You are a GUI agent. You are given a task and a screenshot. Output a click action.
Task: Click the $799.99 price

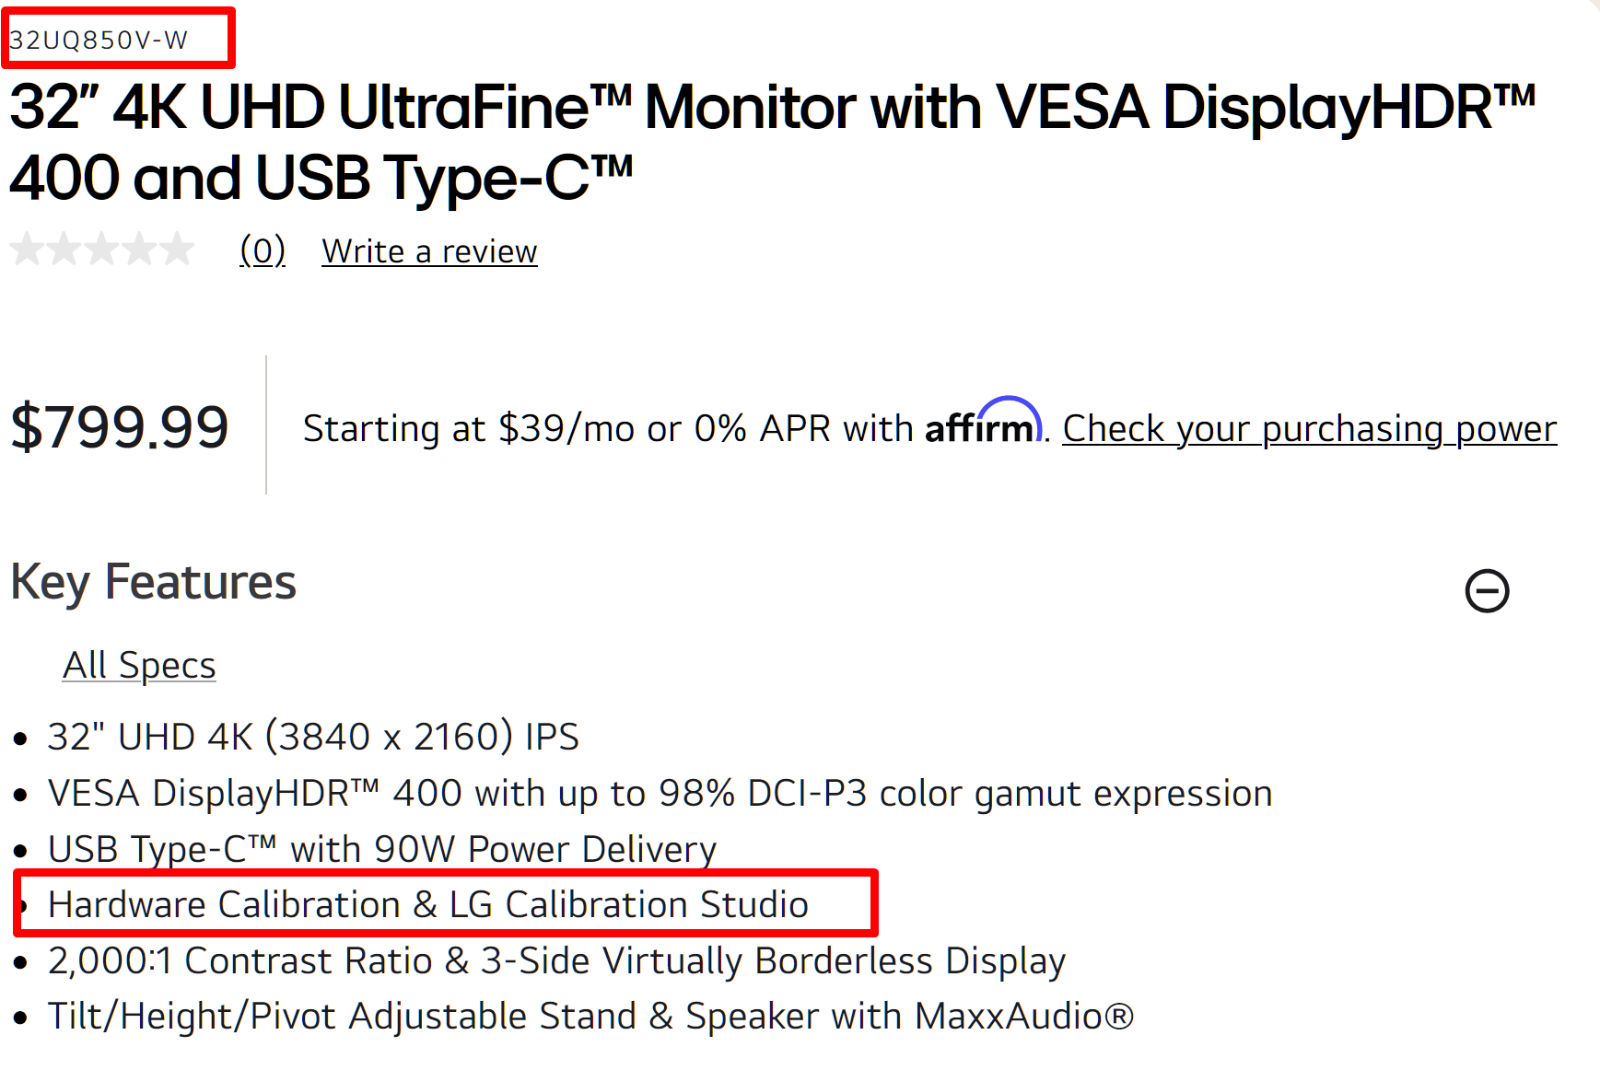pyautogui.click(x=120, y=427)
